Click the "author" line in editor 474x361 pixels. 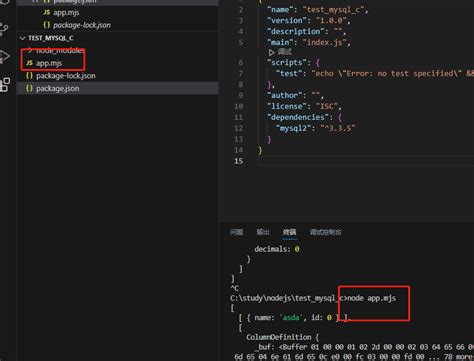295,95
